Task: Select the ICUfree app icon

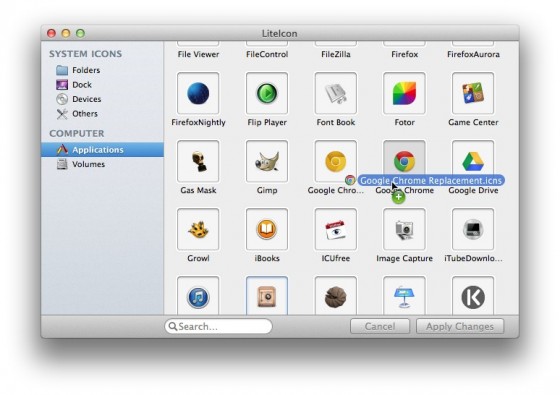Action: (336, 229)
